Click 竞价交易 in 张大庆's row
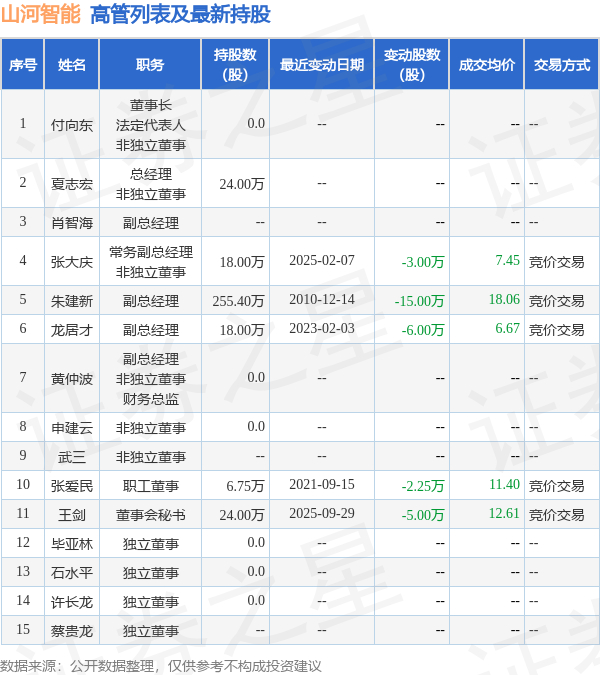Image resolution: width=600 pixels, height=675 pixels. 557,262
